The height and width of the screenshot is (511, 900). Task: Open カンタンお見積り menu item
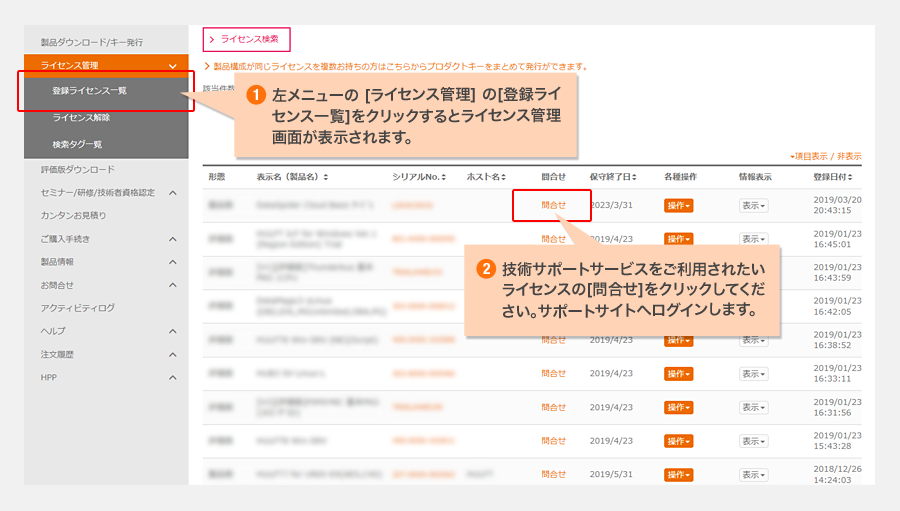point(73,215)
